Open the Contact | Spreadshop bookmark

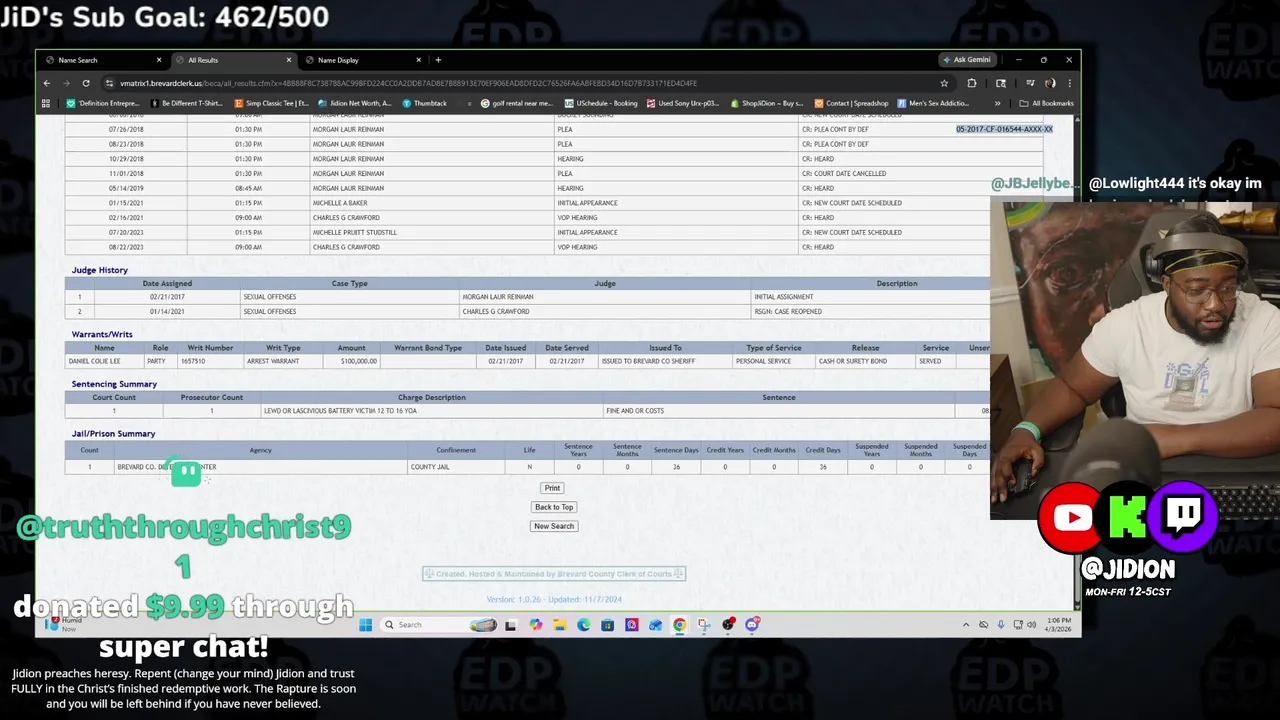tap(851, 103)
